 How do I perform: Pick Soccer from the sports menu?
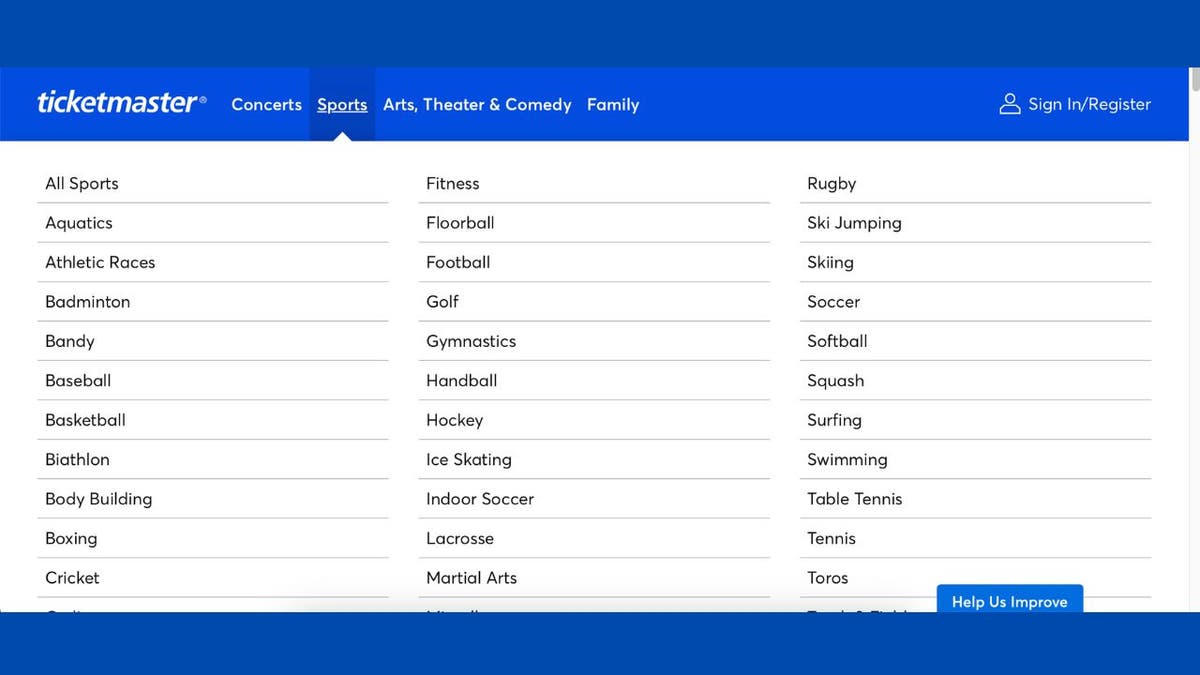pyautogui.click(x=833, y=302)
